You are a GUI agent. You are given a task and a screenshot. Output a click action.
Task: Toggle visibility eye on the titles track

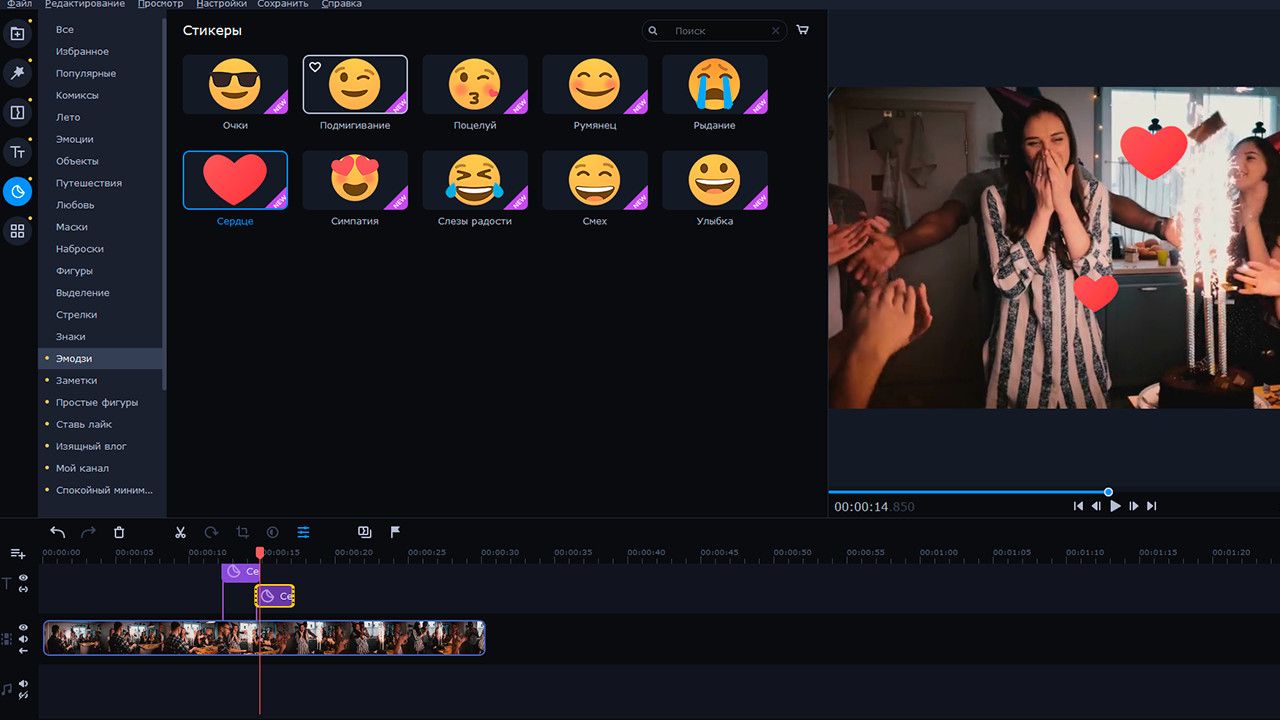point(23,578)
